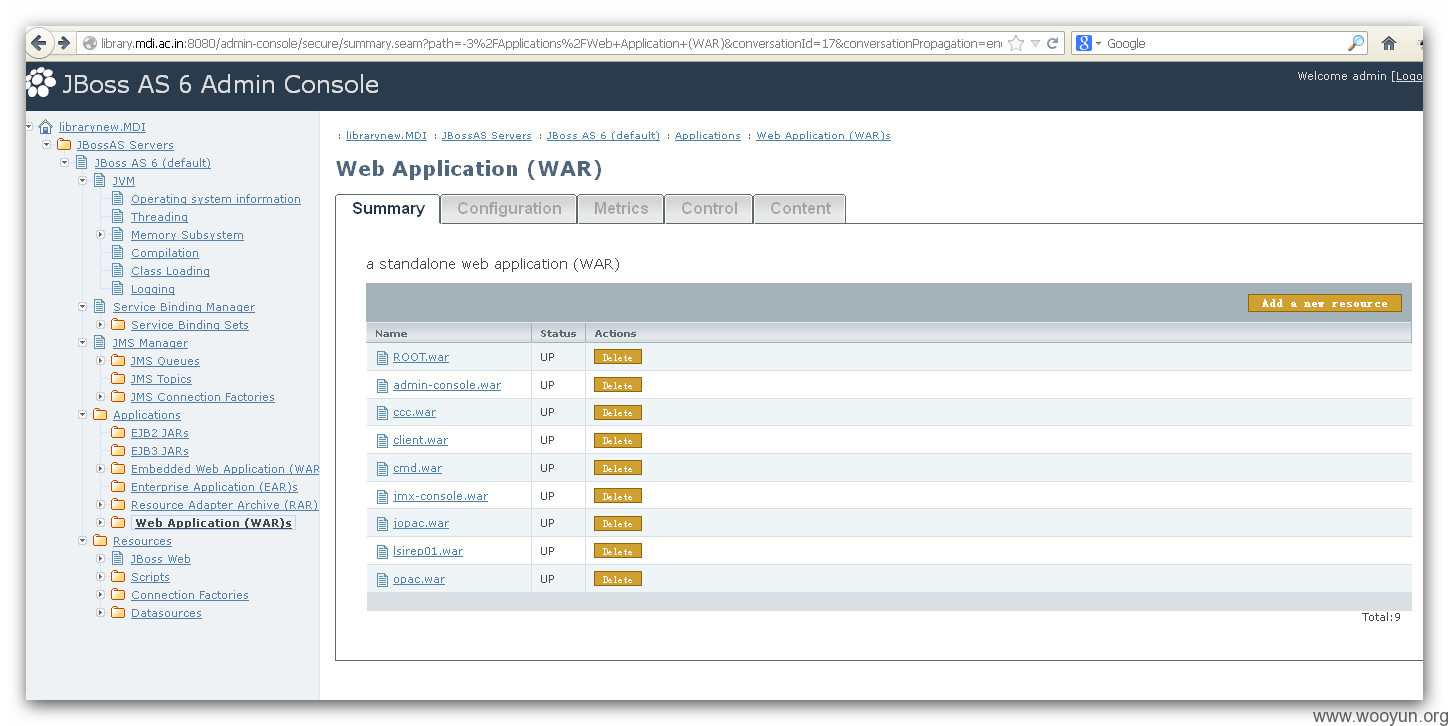Click the Name column header
This screenshot has width=1449, height=726.
click(391, 333)
